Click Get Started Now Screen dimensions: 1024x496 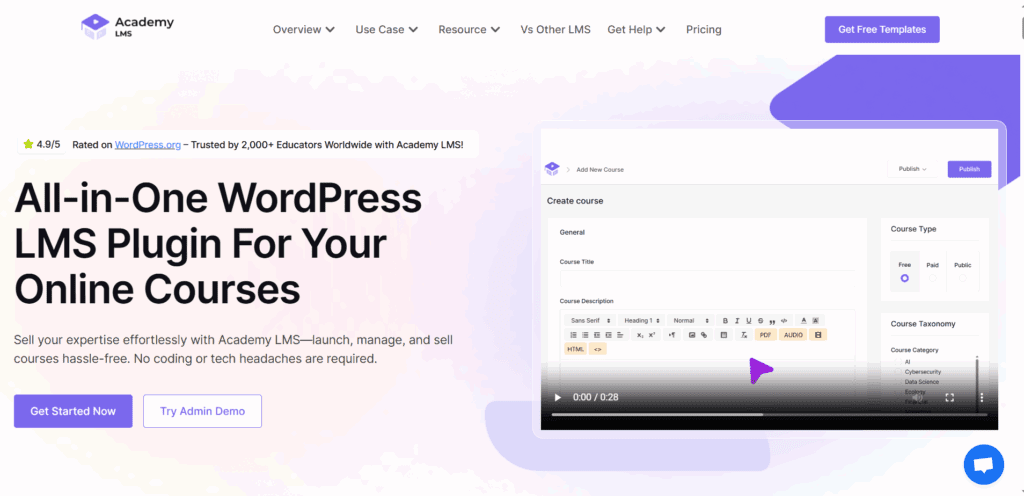73,411
